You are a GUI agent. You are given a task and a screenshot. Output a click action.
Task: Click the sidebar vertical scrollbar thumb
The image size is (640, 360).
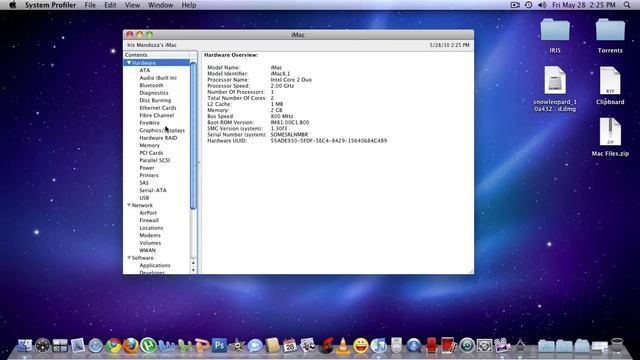(193, 135)
